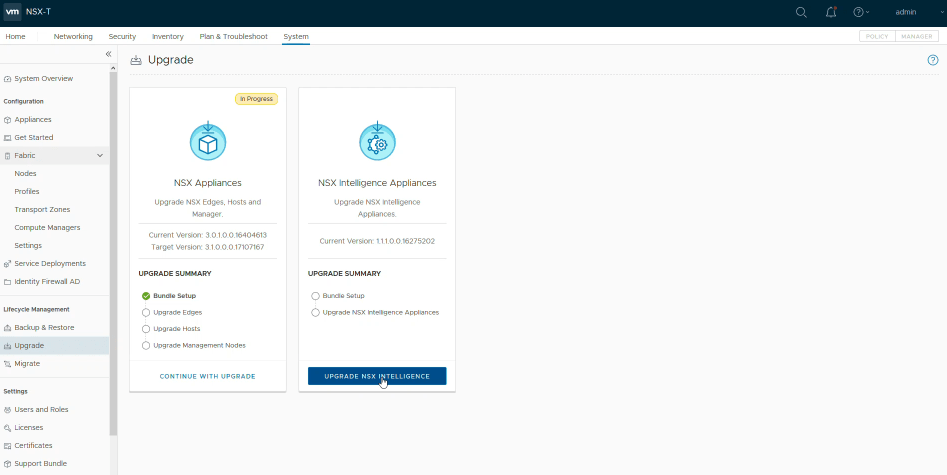Click the NSX Appliances cube icon

208,142
